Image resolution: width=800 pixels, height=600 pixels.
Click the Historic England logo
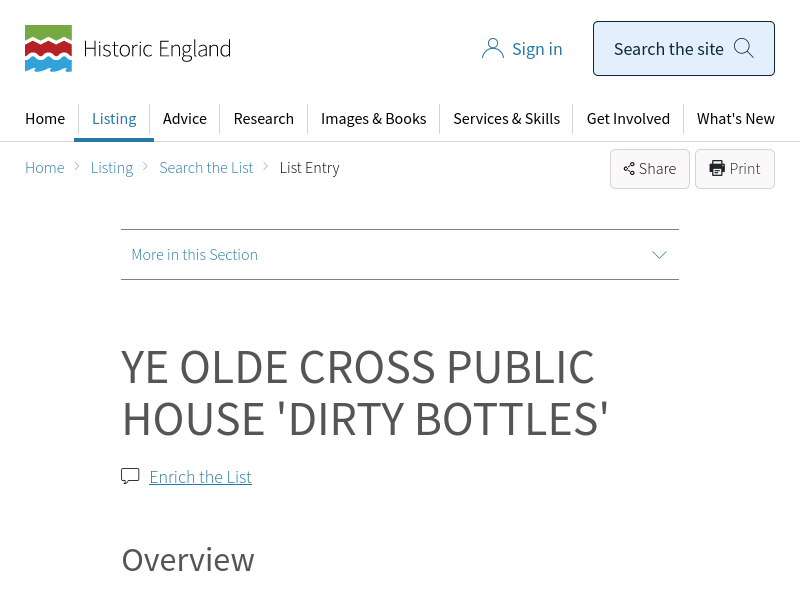(127, 49)
